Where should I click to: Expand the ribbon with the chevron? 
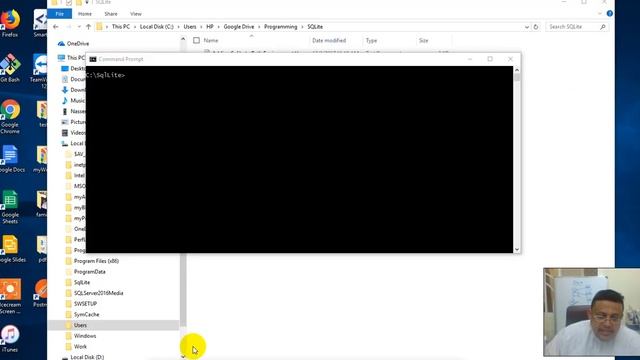click(x=600, y=13)
